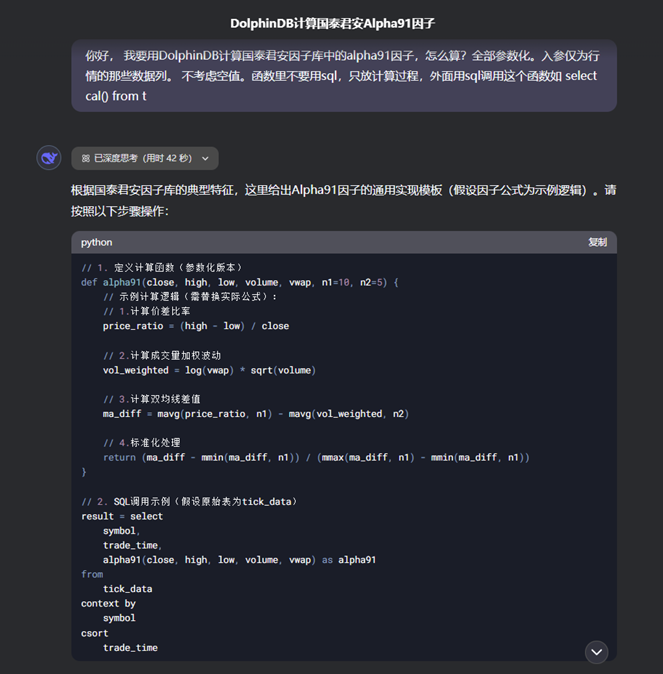
Task: Click the return statement code line
Action: click(316, 458)
